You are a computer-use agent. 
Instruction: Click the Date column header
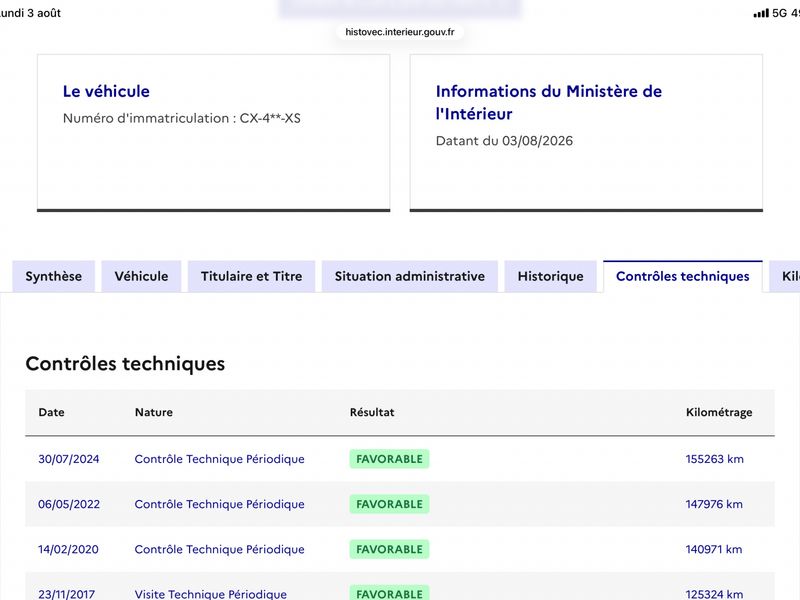(x=52, y=412)
